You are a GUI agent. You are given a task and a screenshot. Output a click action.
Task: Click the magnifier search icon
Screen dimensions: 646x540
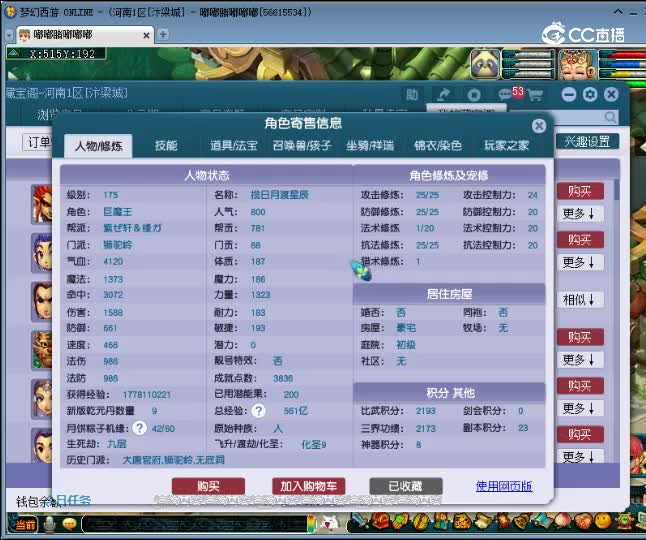[x=610, y=117]
